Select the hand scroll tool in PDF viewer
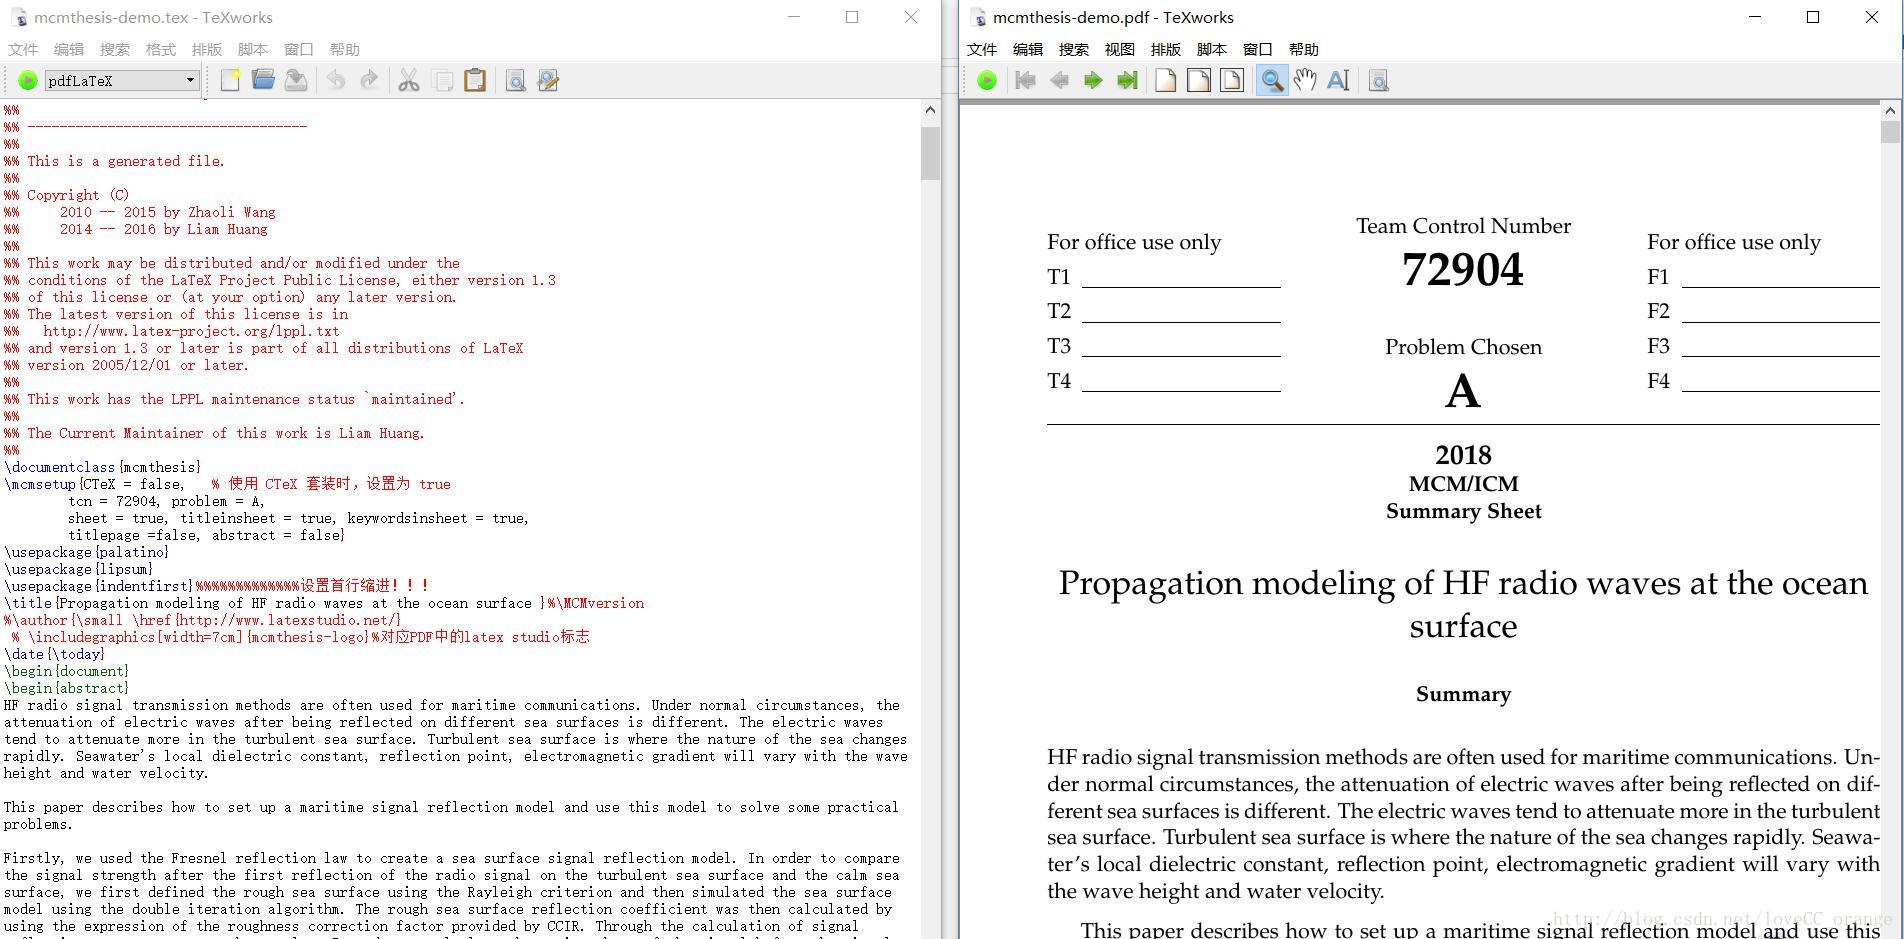Viewport: 1904px width, 939px height. 1305,81
